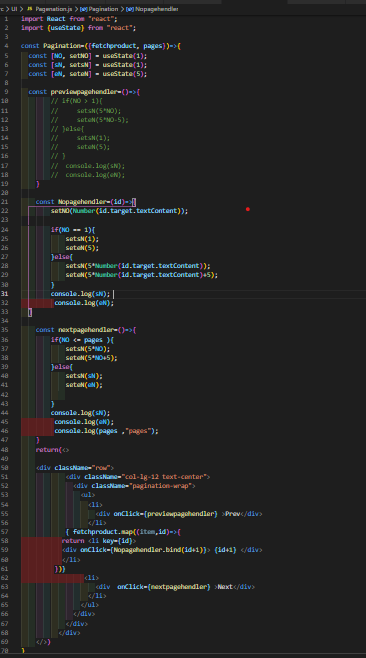The width and height of the screenshot is (366, 658).
Task: Click "Prev" text on line 55
Action: pos(233,514)
